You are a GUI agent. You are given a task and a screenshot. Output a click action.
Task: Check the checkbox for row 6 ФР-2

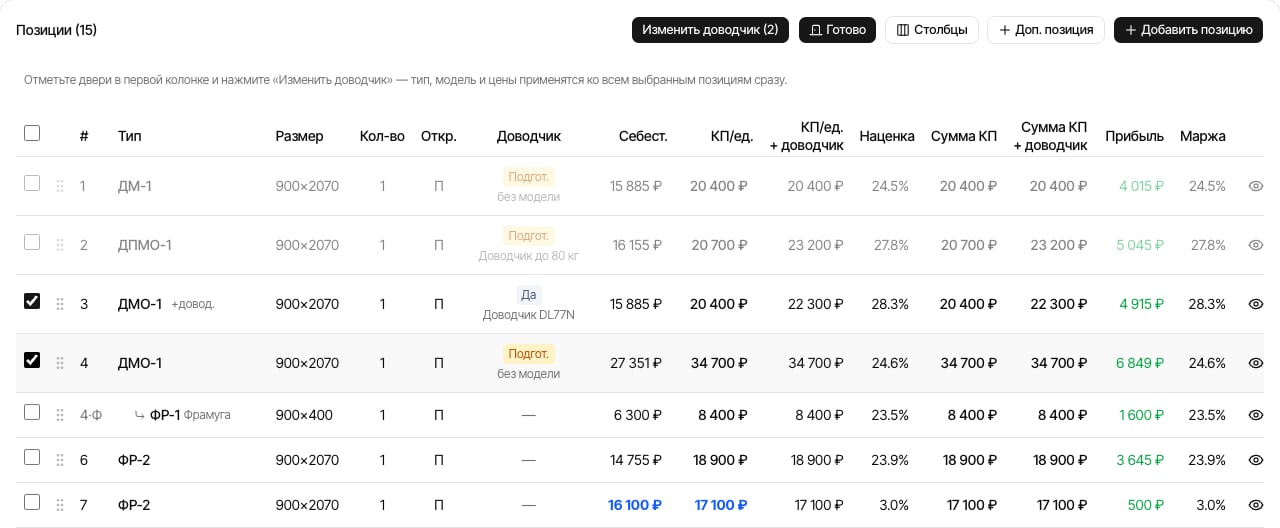32,458
